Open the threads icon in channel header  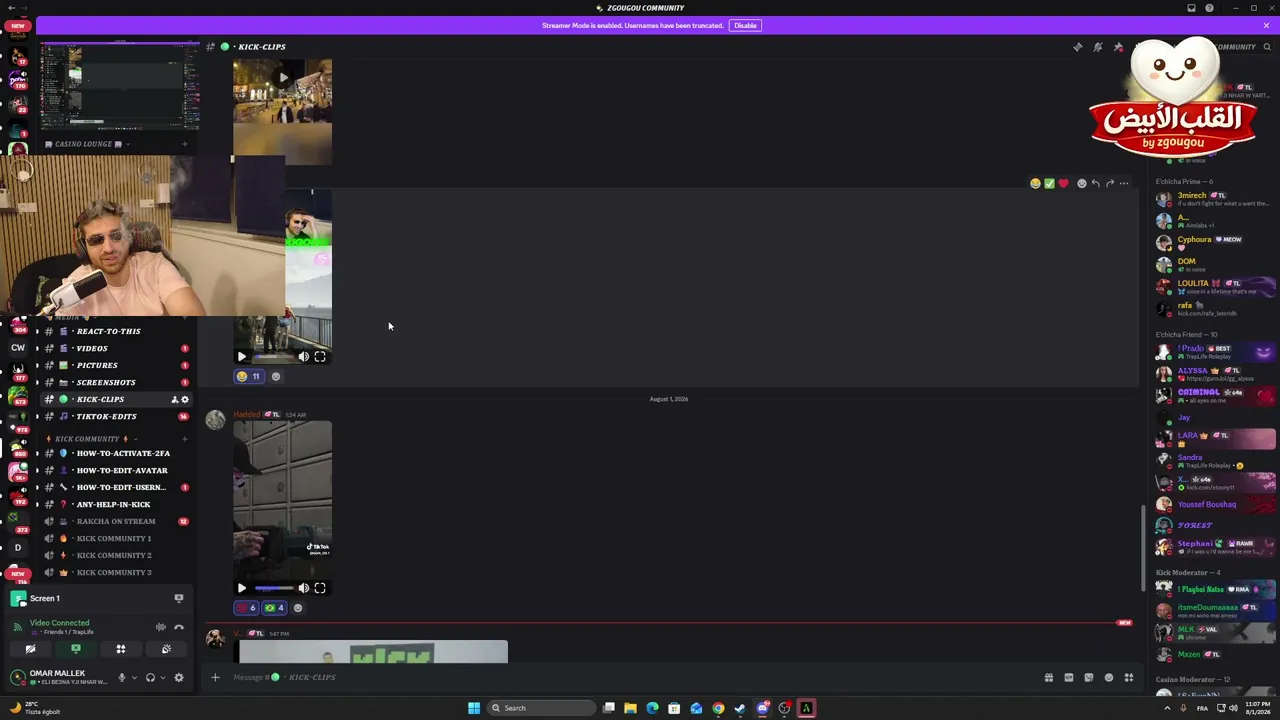1077,47
